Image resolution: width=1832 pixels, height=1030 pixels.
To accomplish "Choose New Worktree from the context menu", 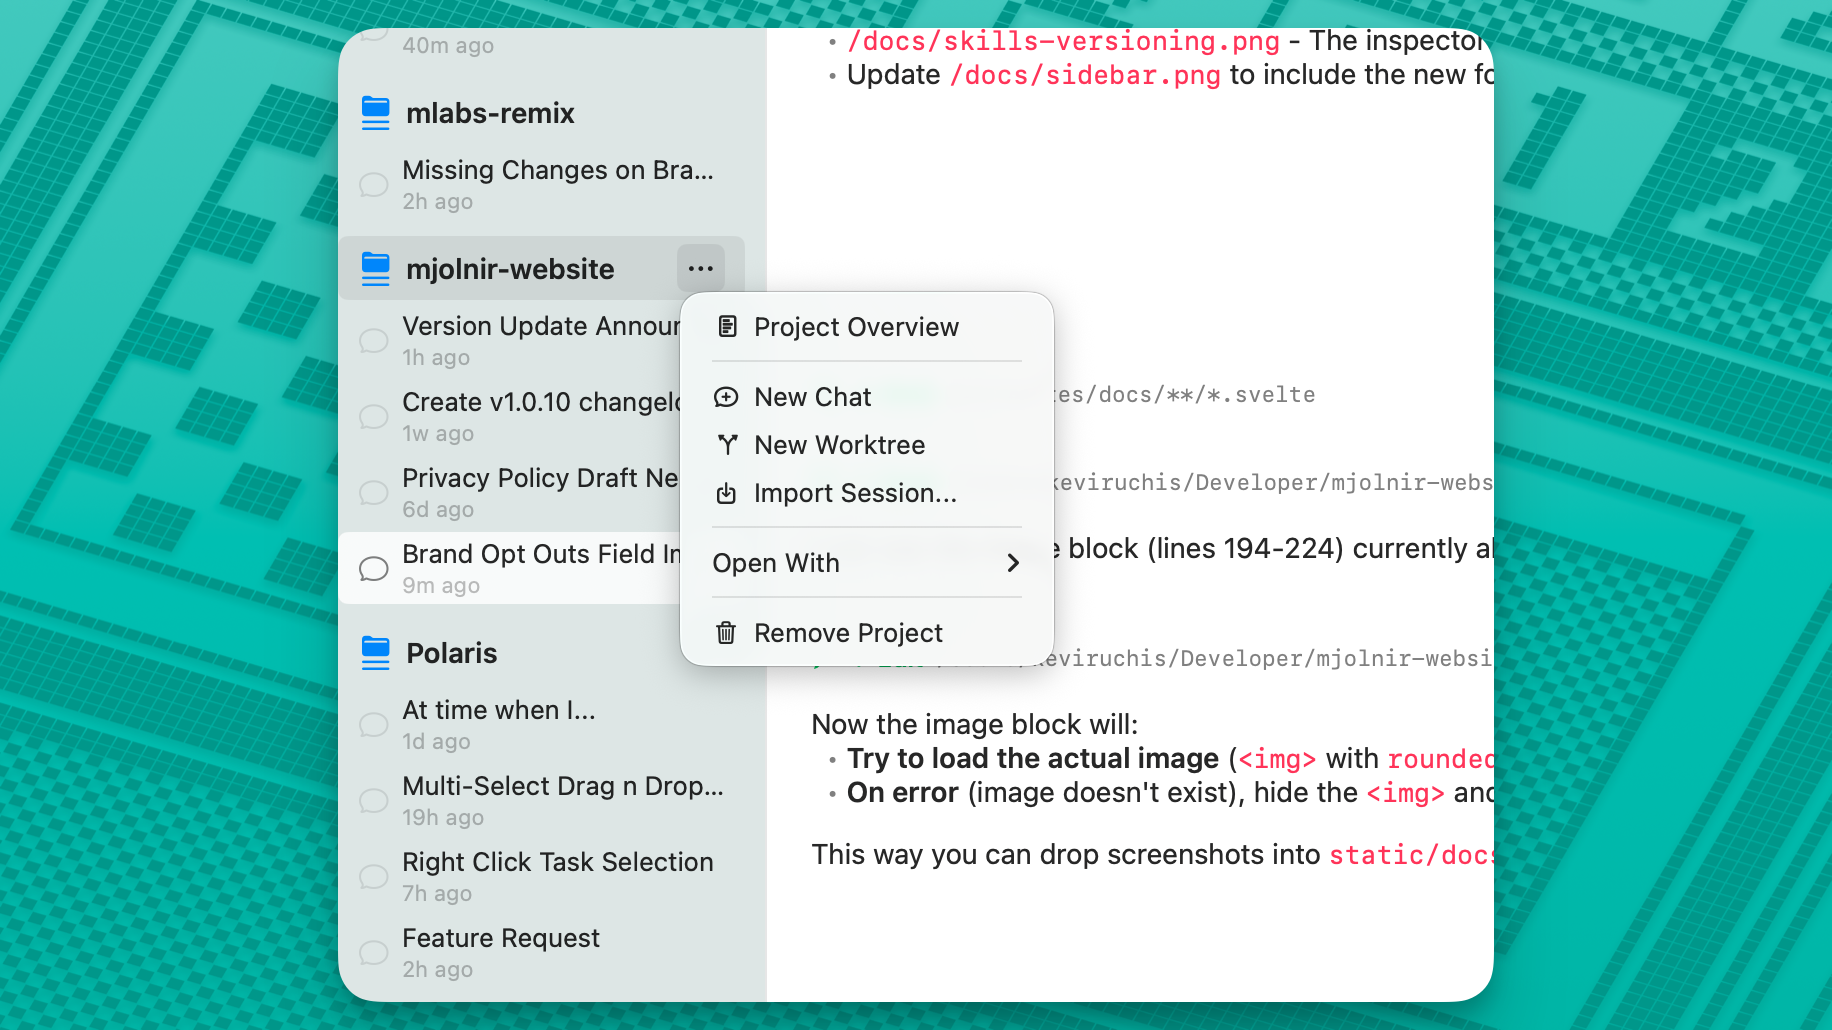I will coord(839,445).
